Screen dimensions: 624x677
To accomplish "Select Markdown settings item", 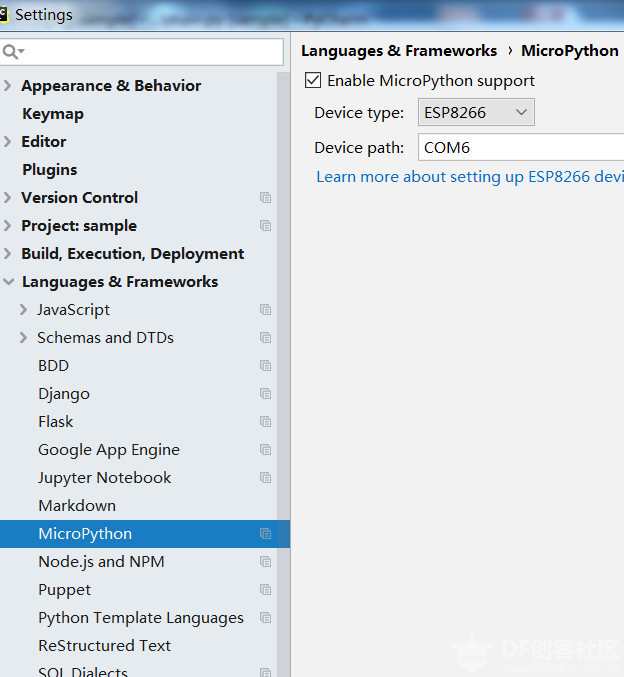I will pos(77,506).
